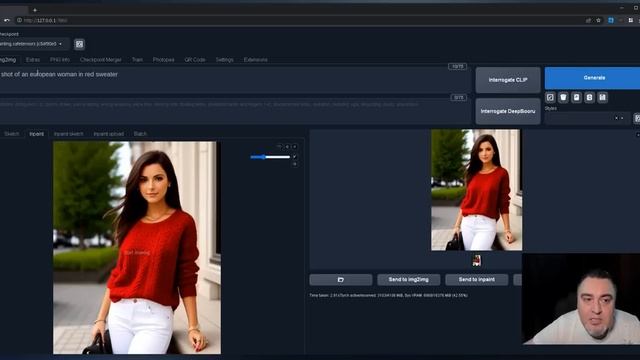Click the refresh checkpoint list icon
The width and height of the screenshot is (640, 360).
[79, 44]
